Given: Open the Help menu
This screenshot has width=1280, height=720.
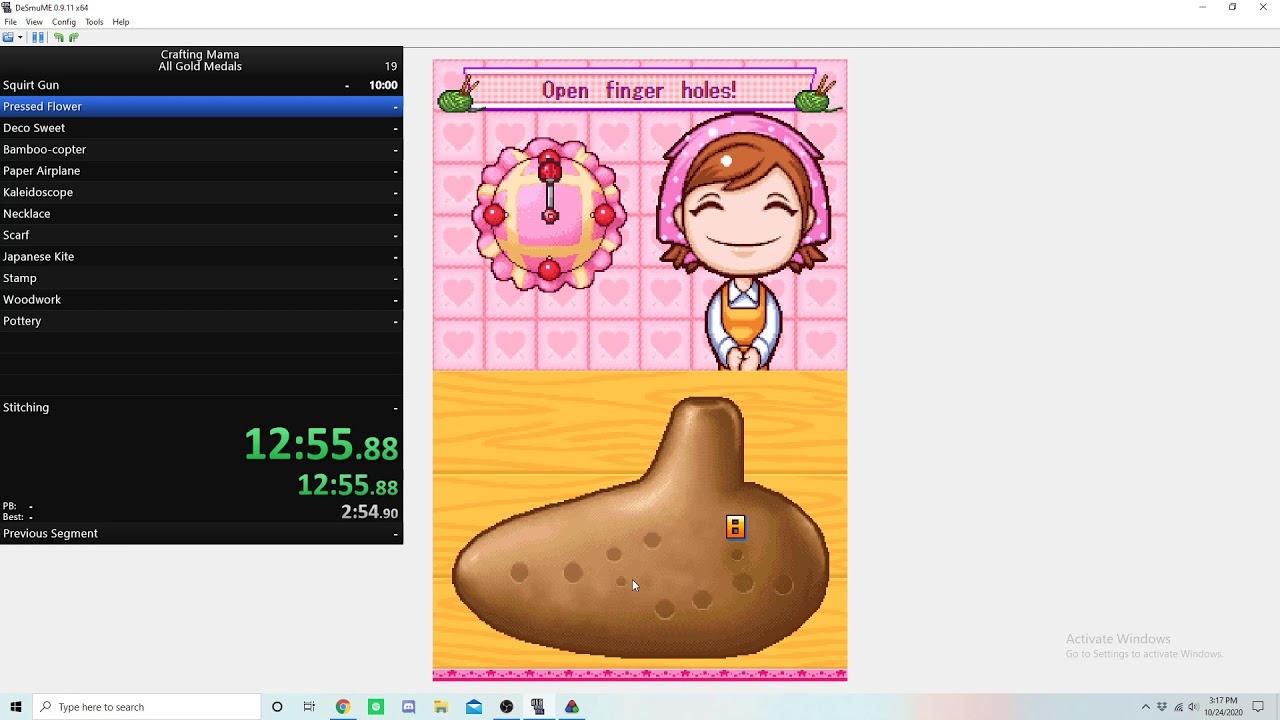Looking at the screenshot, I should coord(121,22).
